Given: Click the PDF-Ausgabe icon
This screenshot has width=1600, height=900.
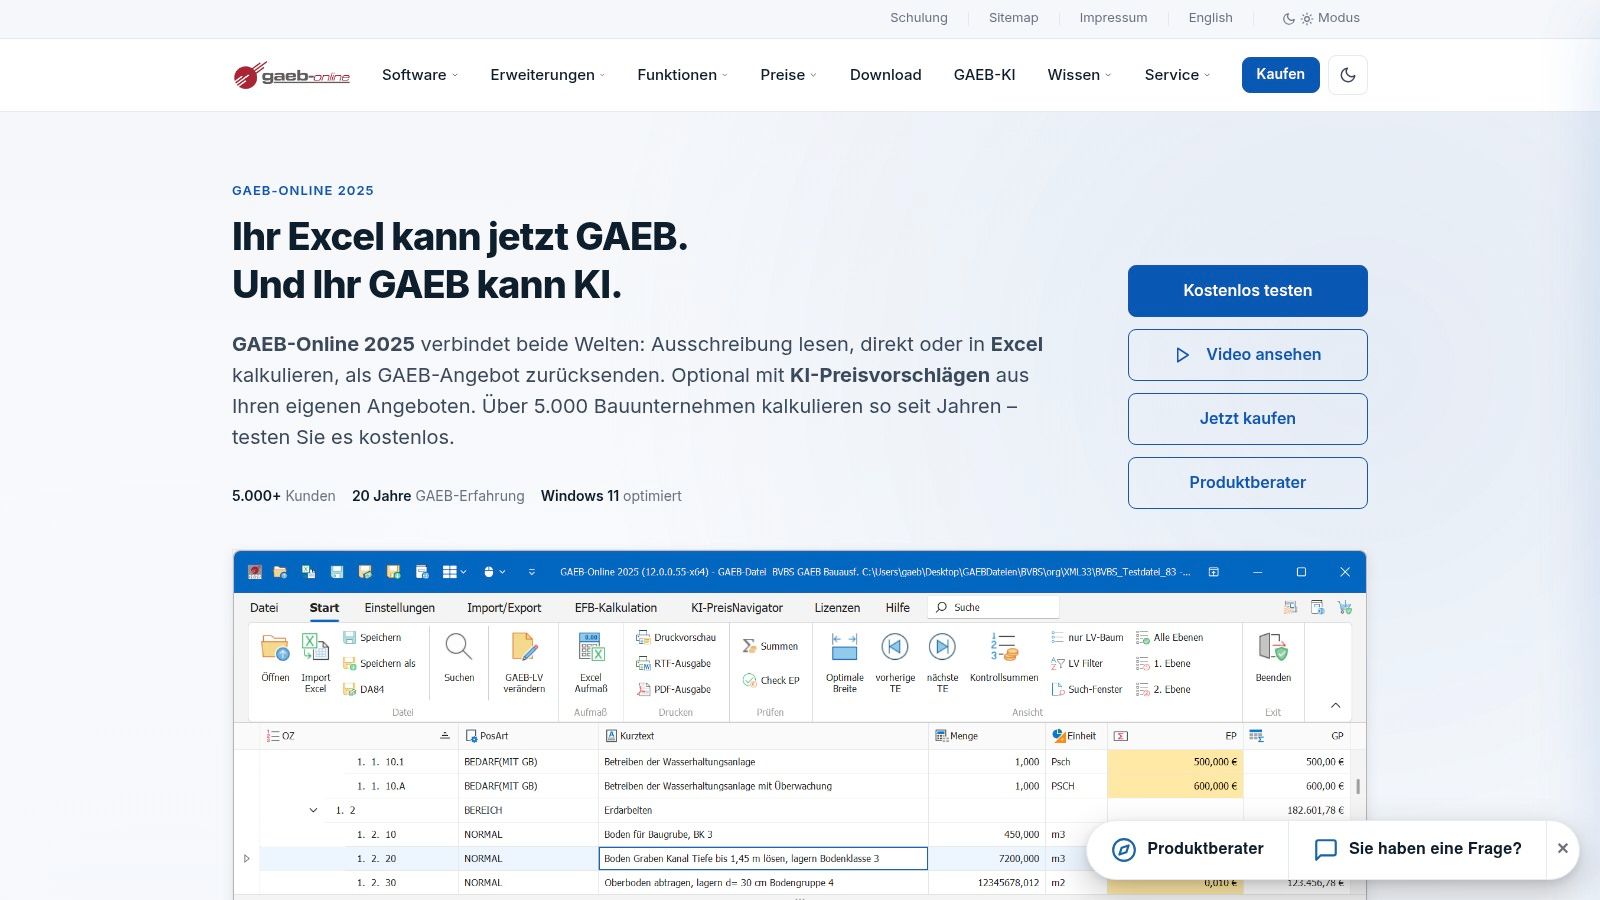Looking at the screenshot, I should (643, 689).
